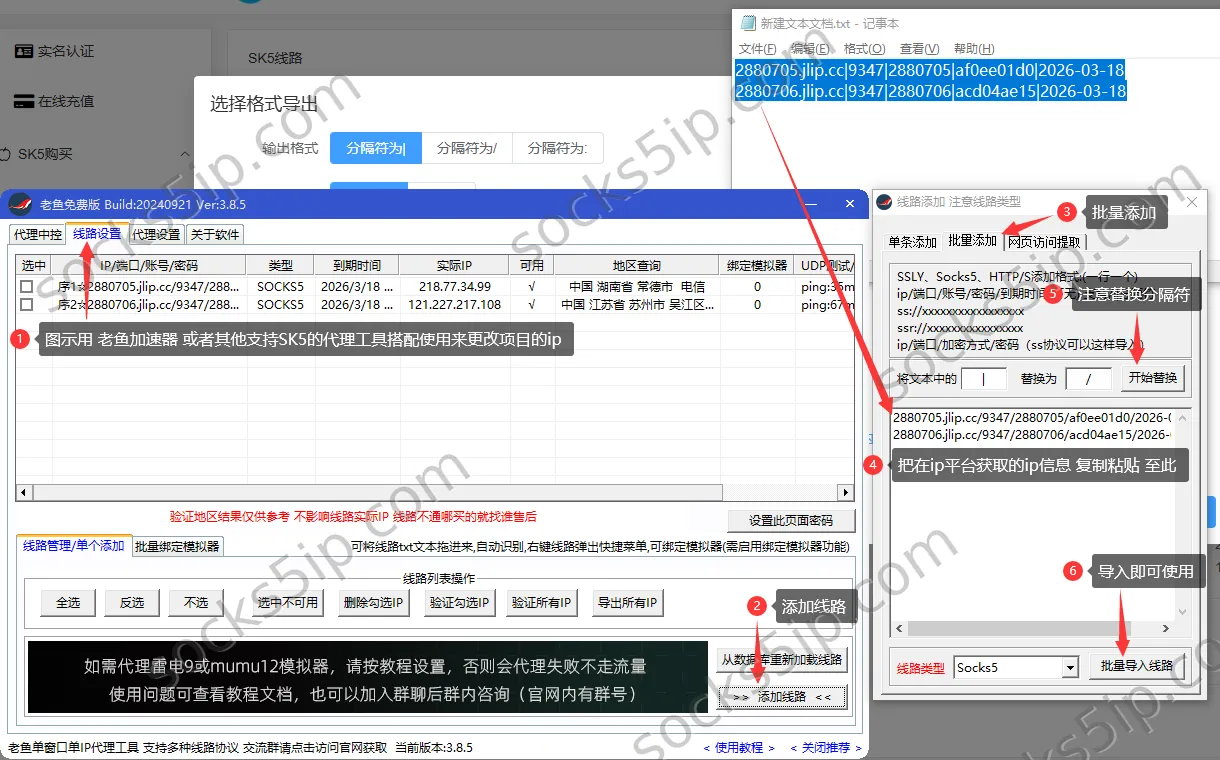Open Notepad 查看(V) menu
The image size is (1220, 760).
pos(919,48)
